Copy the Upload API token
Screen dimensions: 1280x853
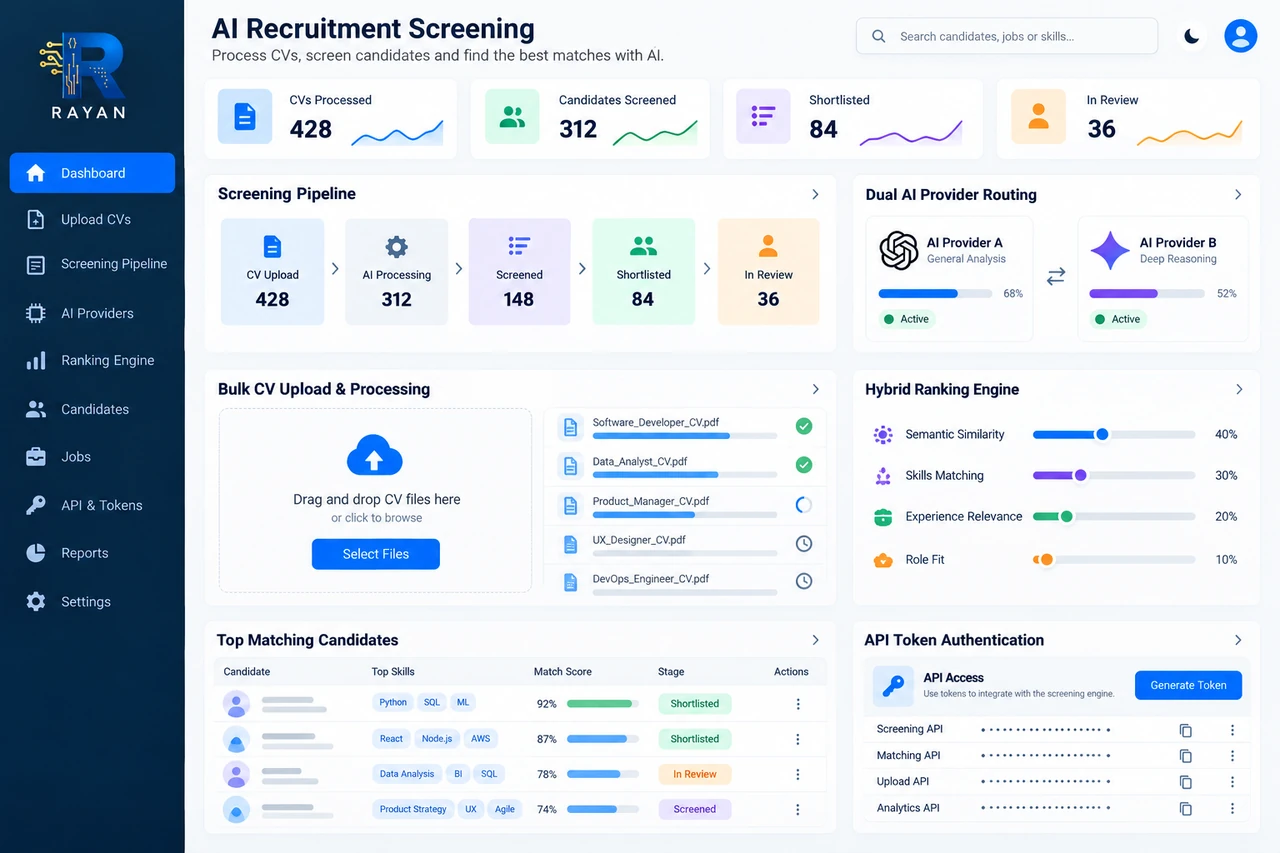pos(1186,782)
